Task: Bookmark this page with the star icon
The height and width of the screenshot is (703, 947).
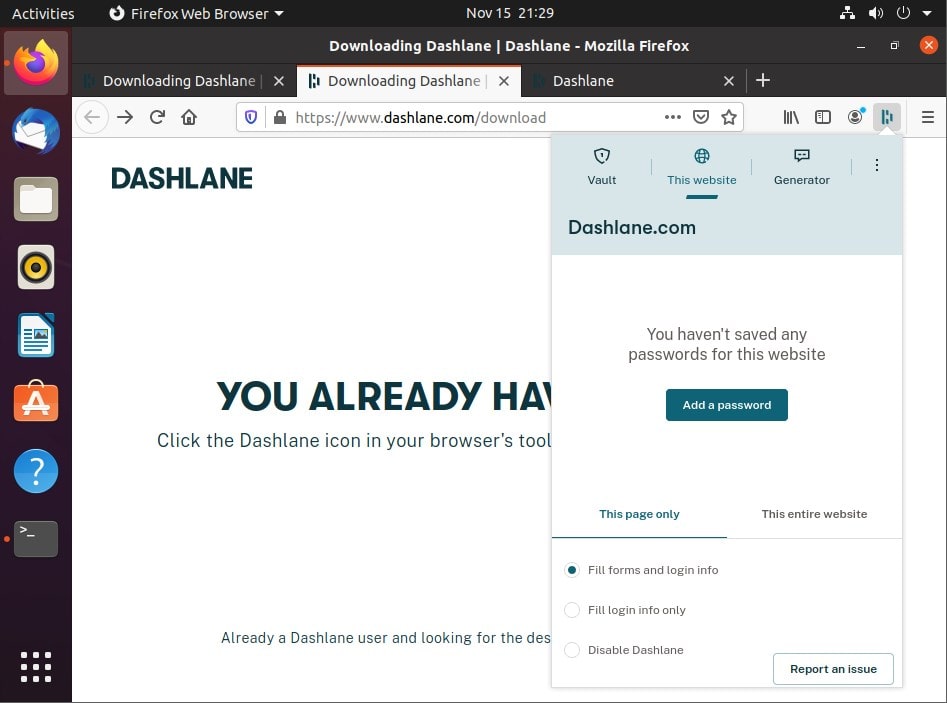Action: (x=729, y=117)
